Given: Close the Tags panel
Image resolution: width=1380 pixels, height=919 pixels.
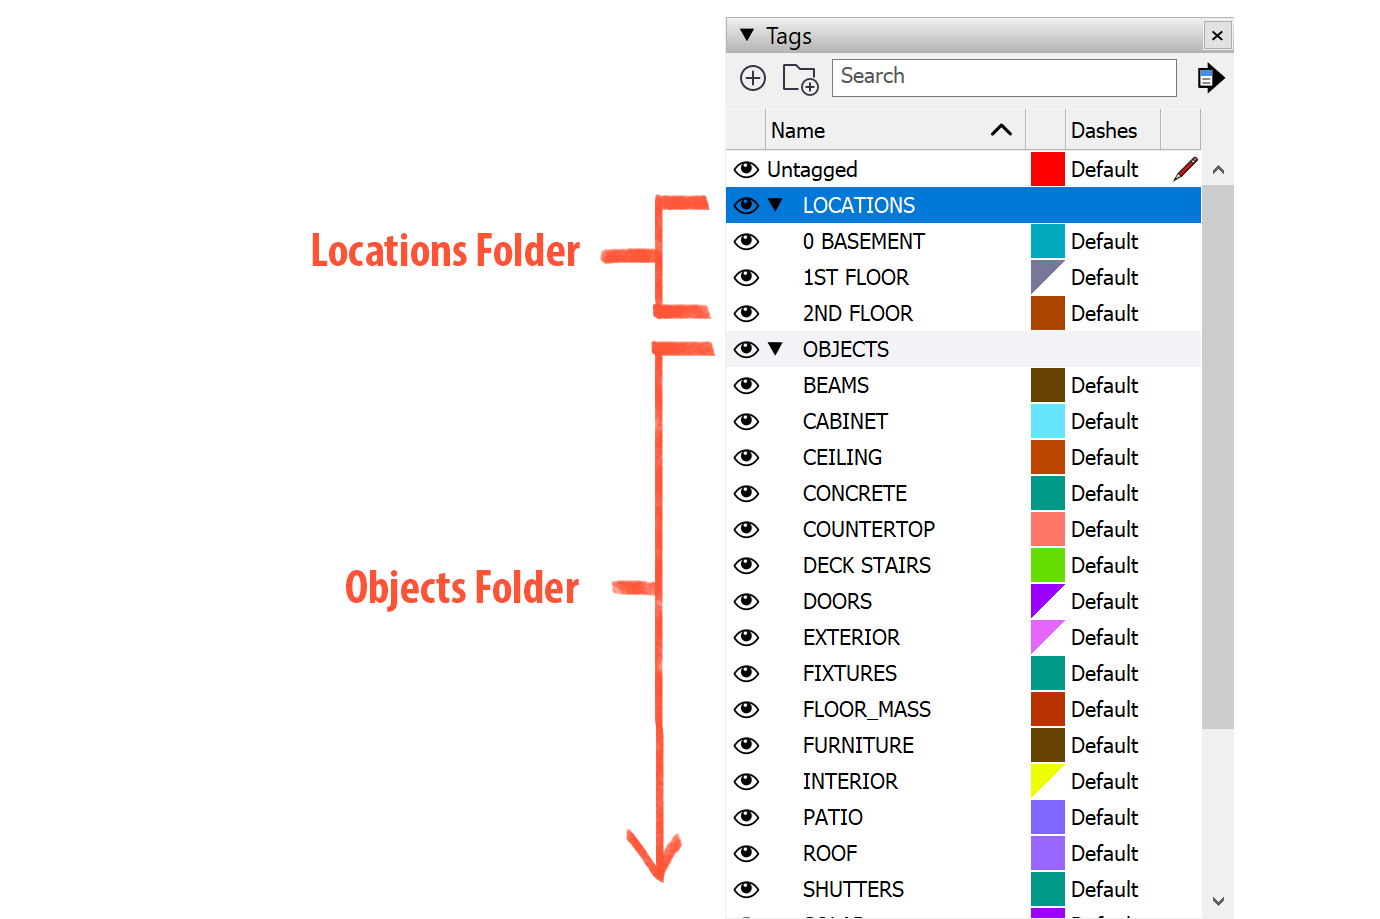Looking at the screenshot, I should pos(1217,36).
